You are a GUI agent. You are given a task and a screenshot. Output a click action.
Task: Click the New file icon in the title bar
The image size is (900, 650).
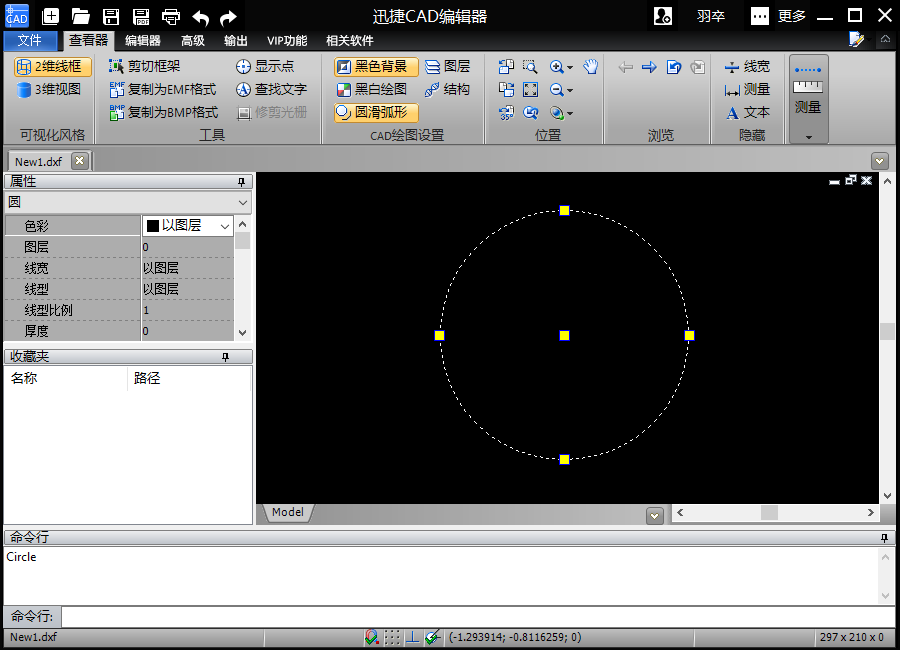click(x=51, y=16)
